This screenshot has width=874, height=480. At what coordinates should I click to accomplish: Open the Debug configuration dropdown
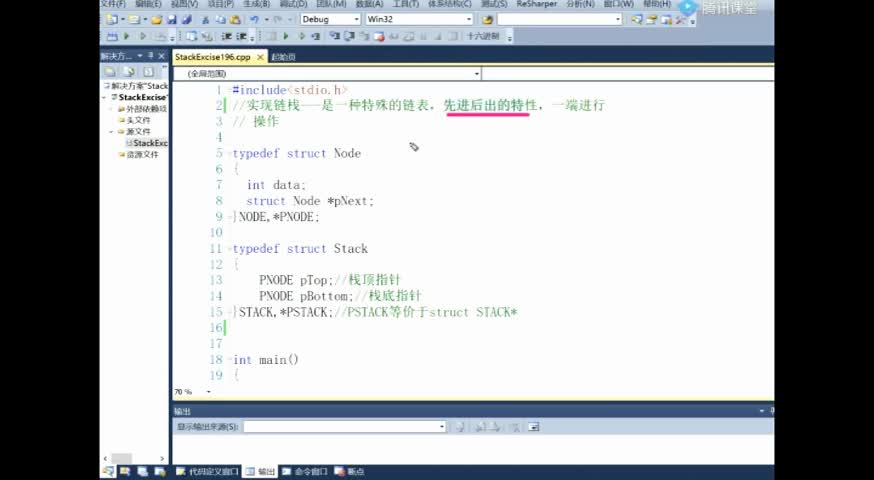click(357, 20)
